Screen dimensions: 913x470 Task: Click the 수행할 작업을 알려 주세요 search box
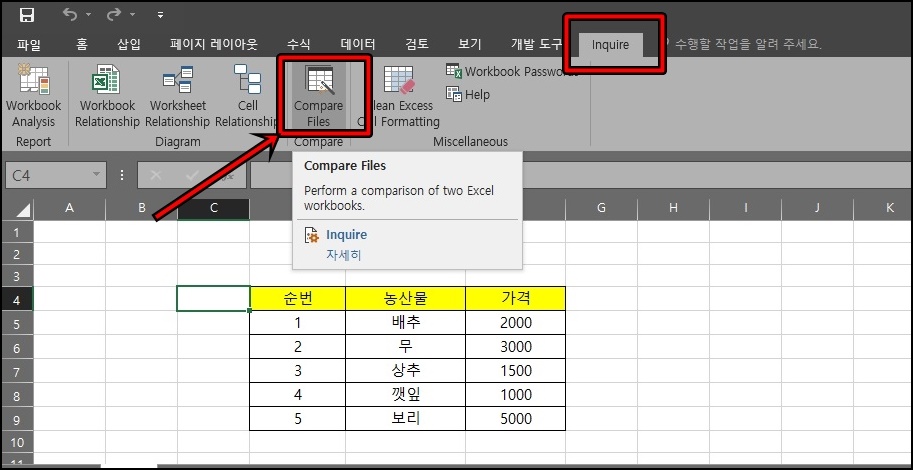[x=746, y=44]
